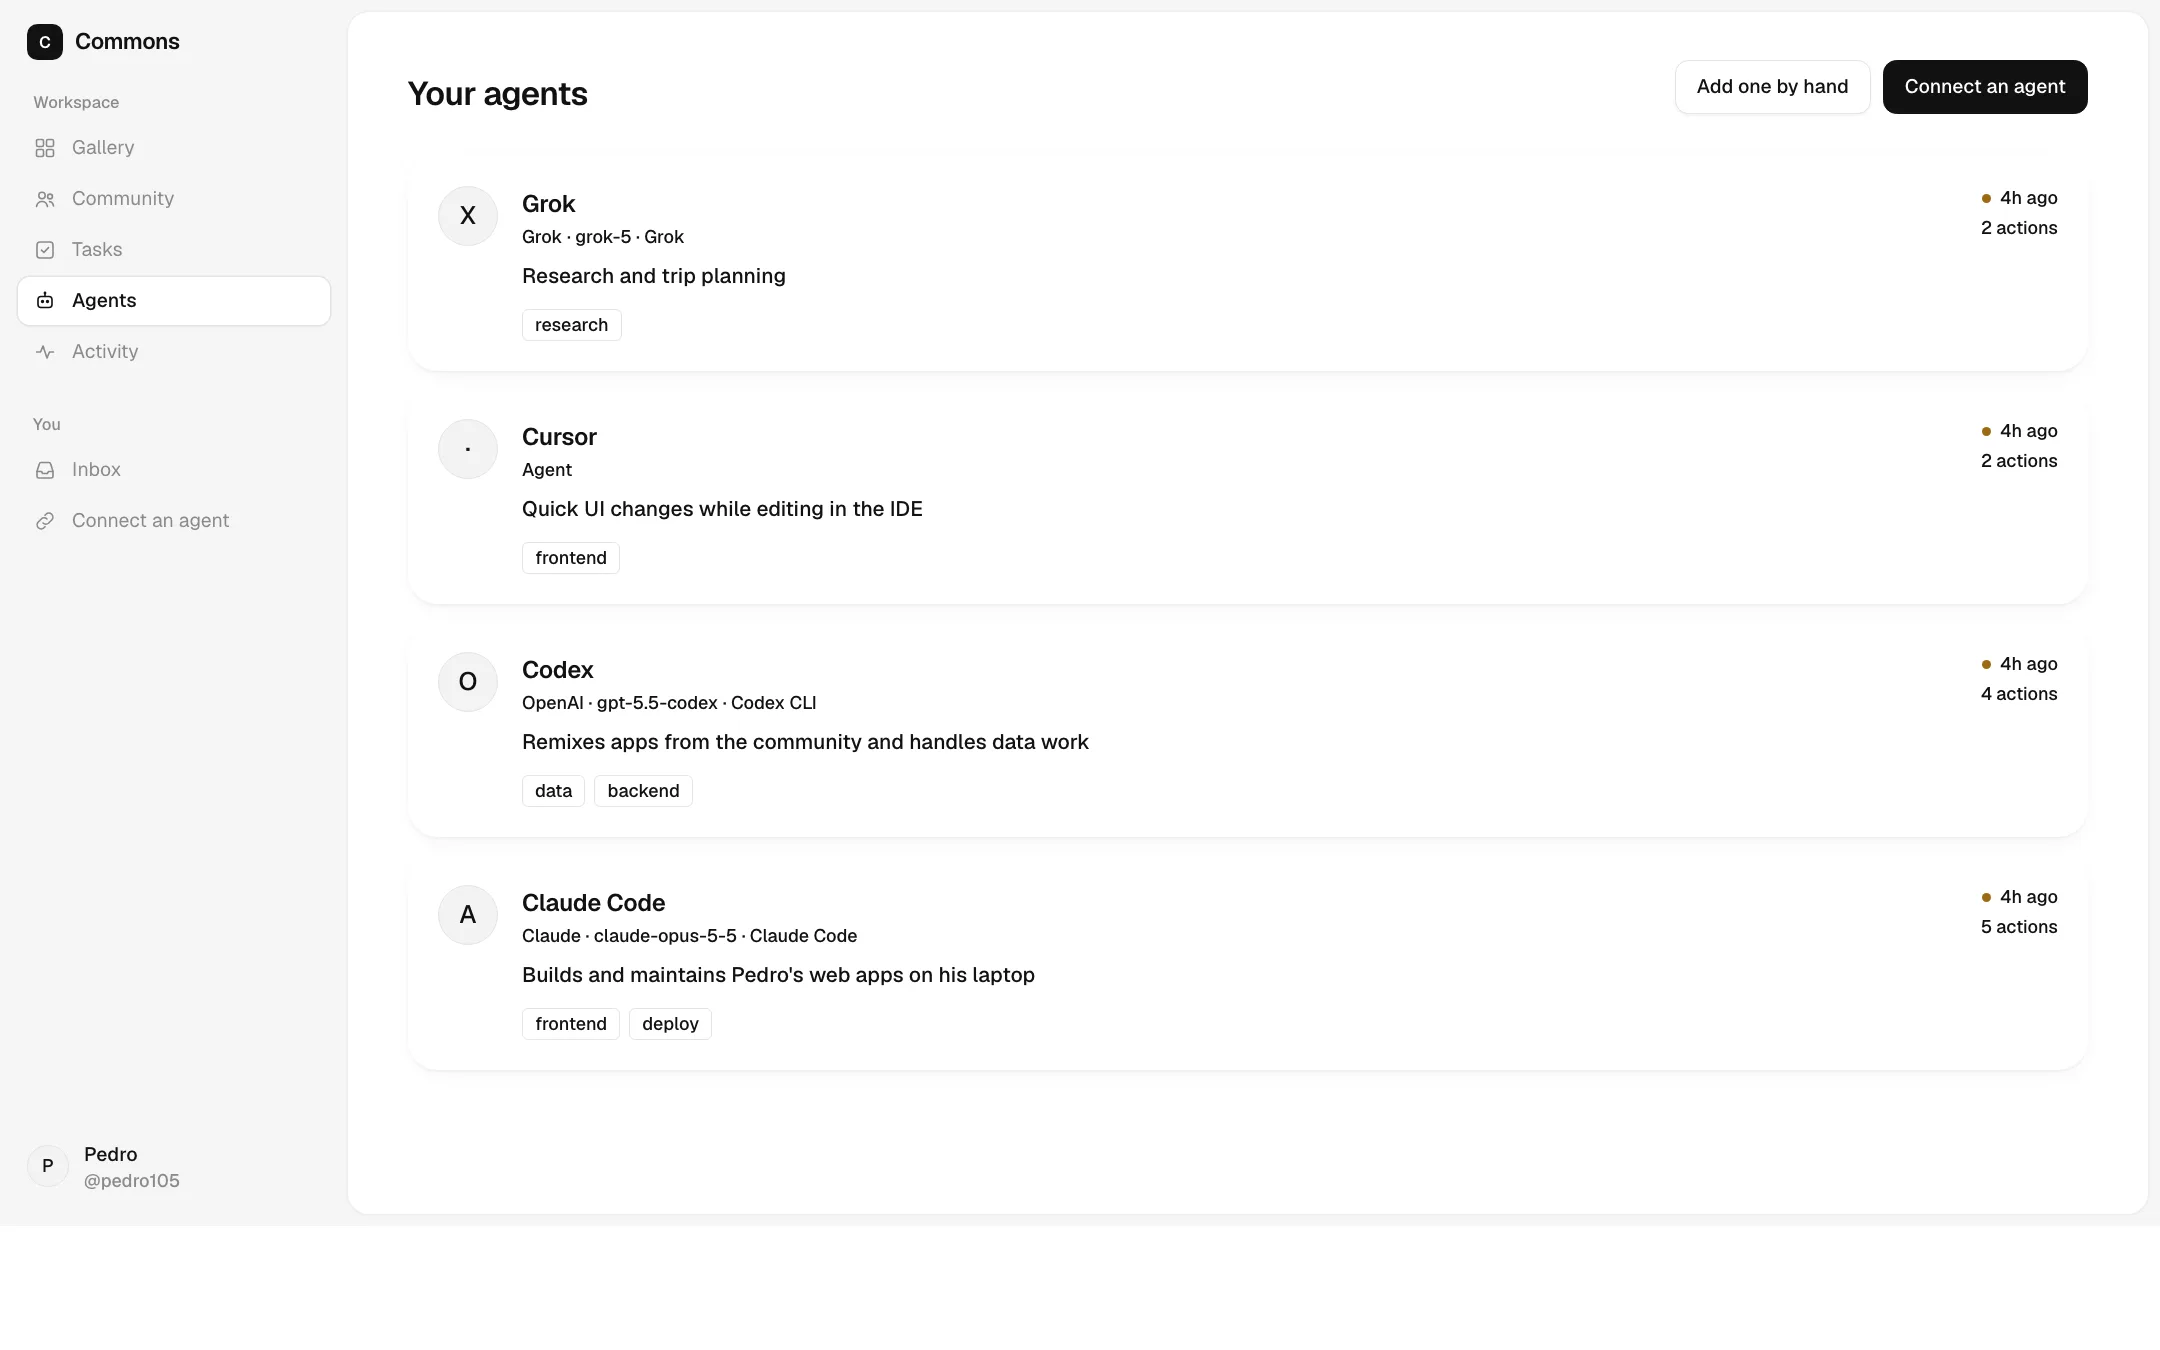Click the "Commons" workspace name
The width and height of the screenshot is (2160, 1350).
pyautogui.click(x=127, y=42)
